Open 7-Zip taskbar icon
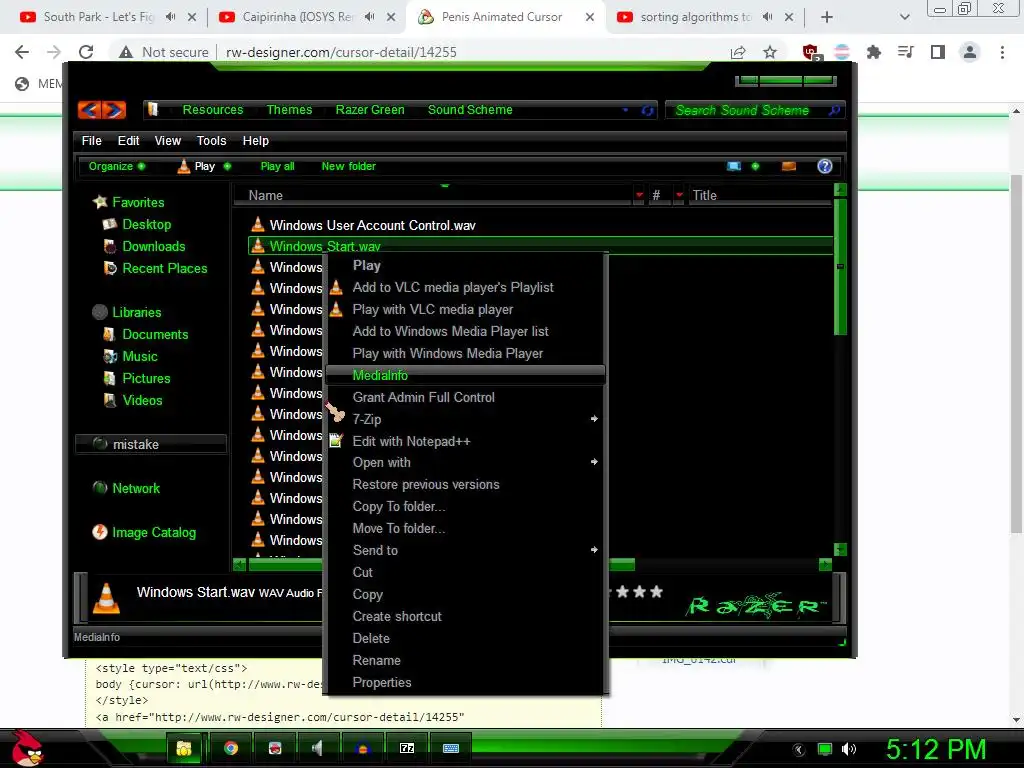 [x=407, y=748]
